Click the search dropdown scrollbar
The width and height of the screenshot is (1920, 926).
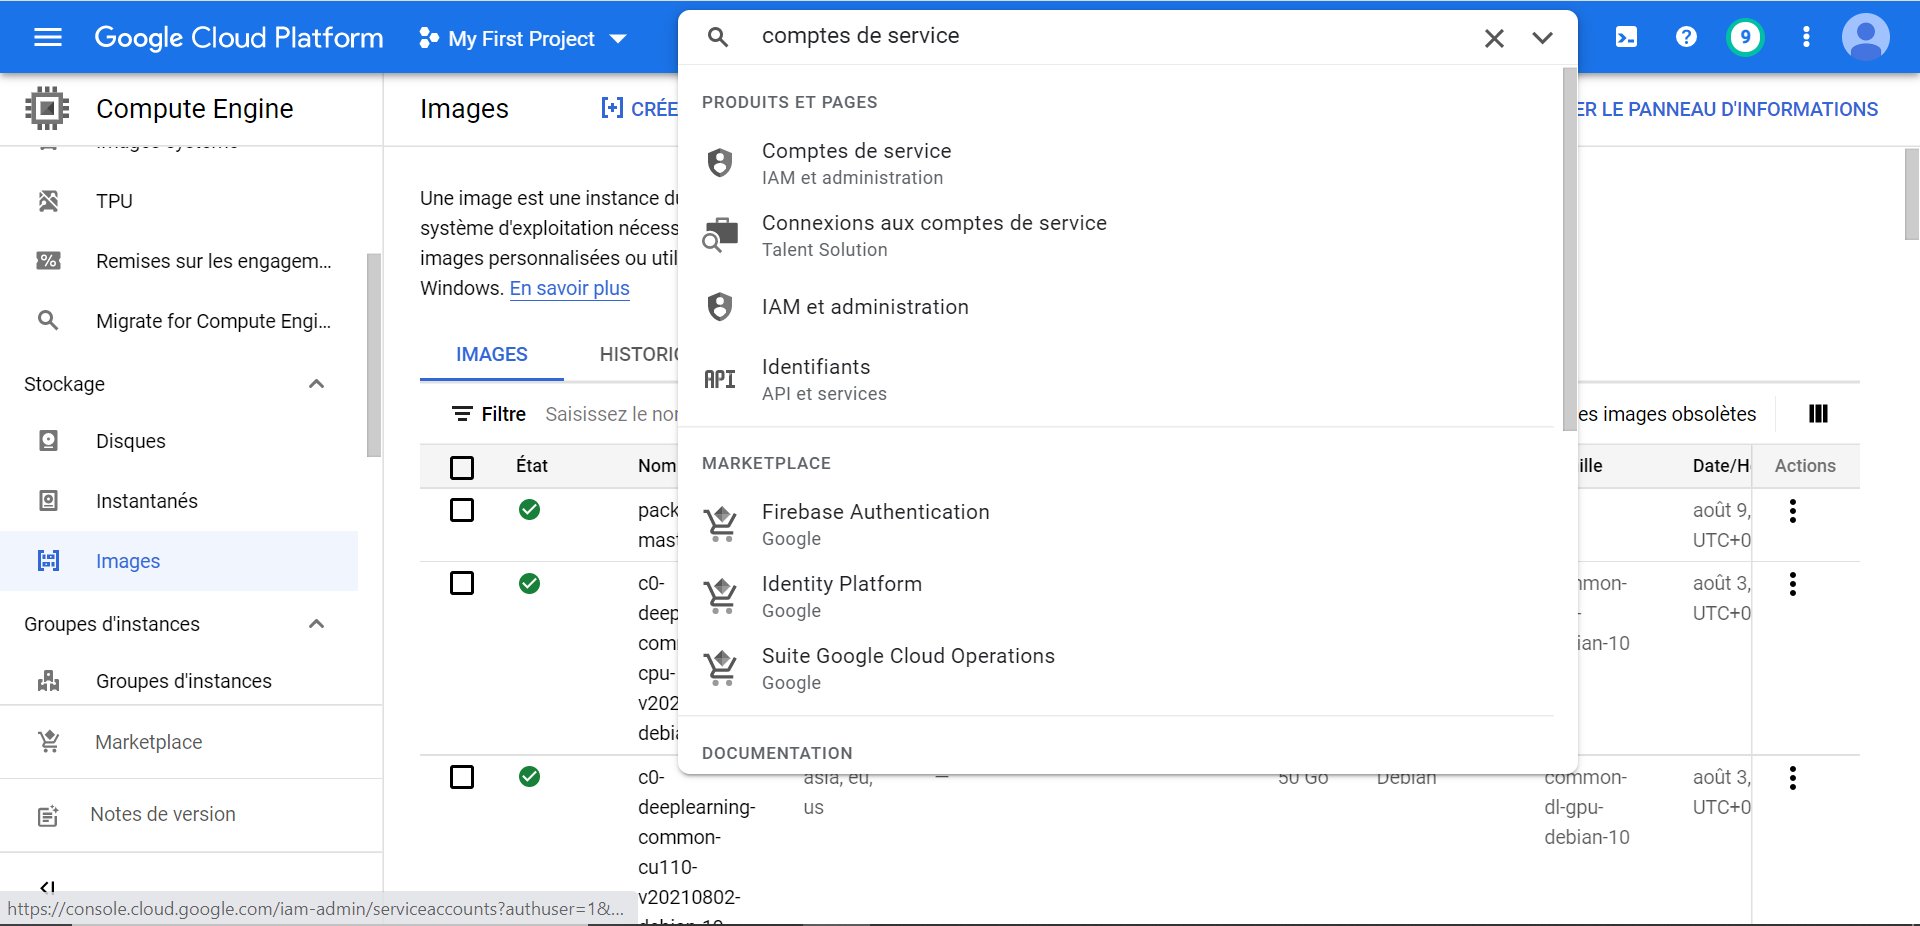[1569, 248]
